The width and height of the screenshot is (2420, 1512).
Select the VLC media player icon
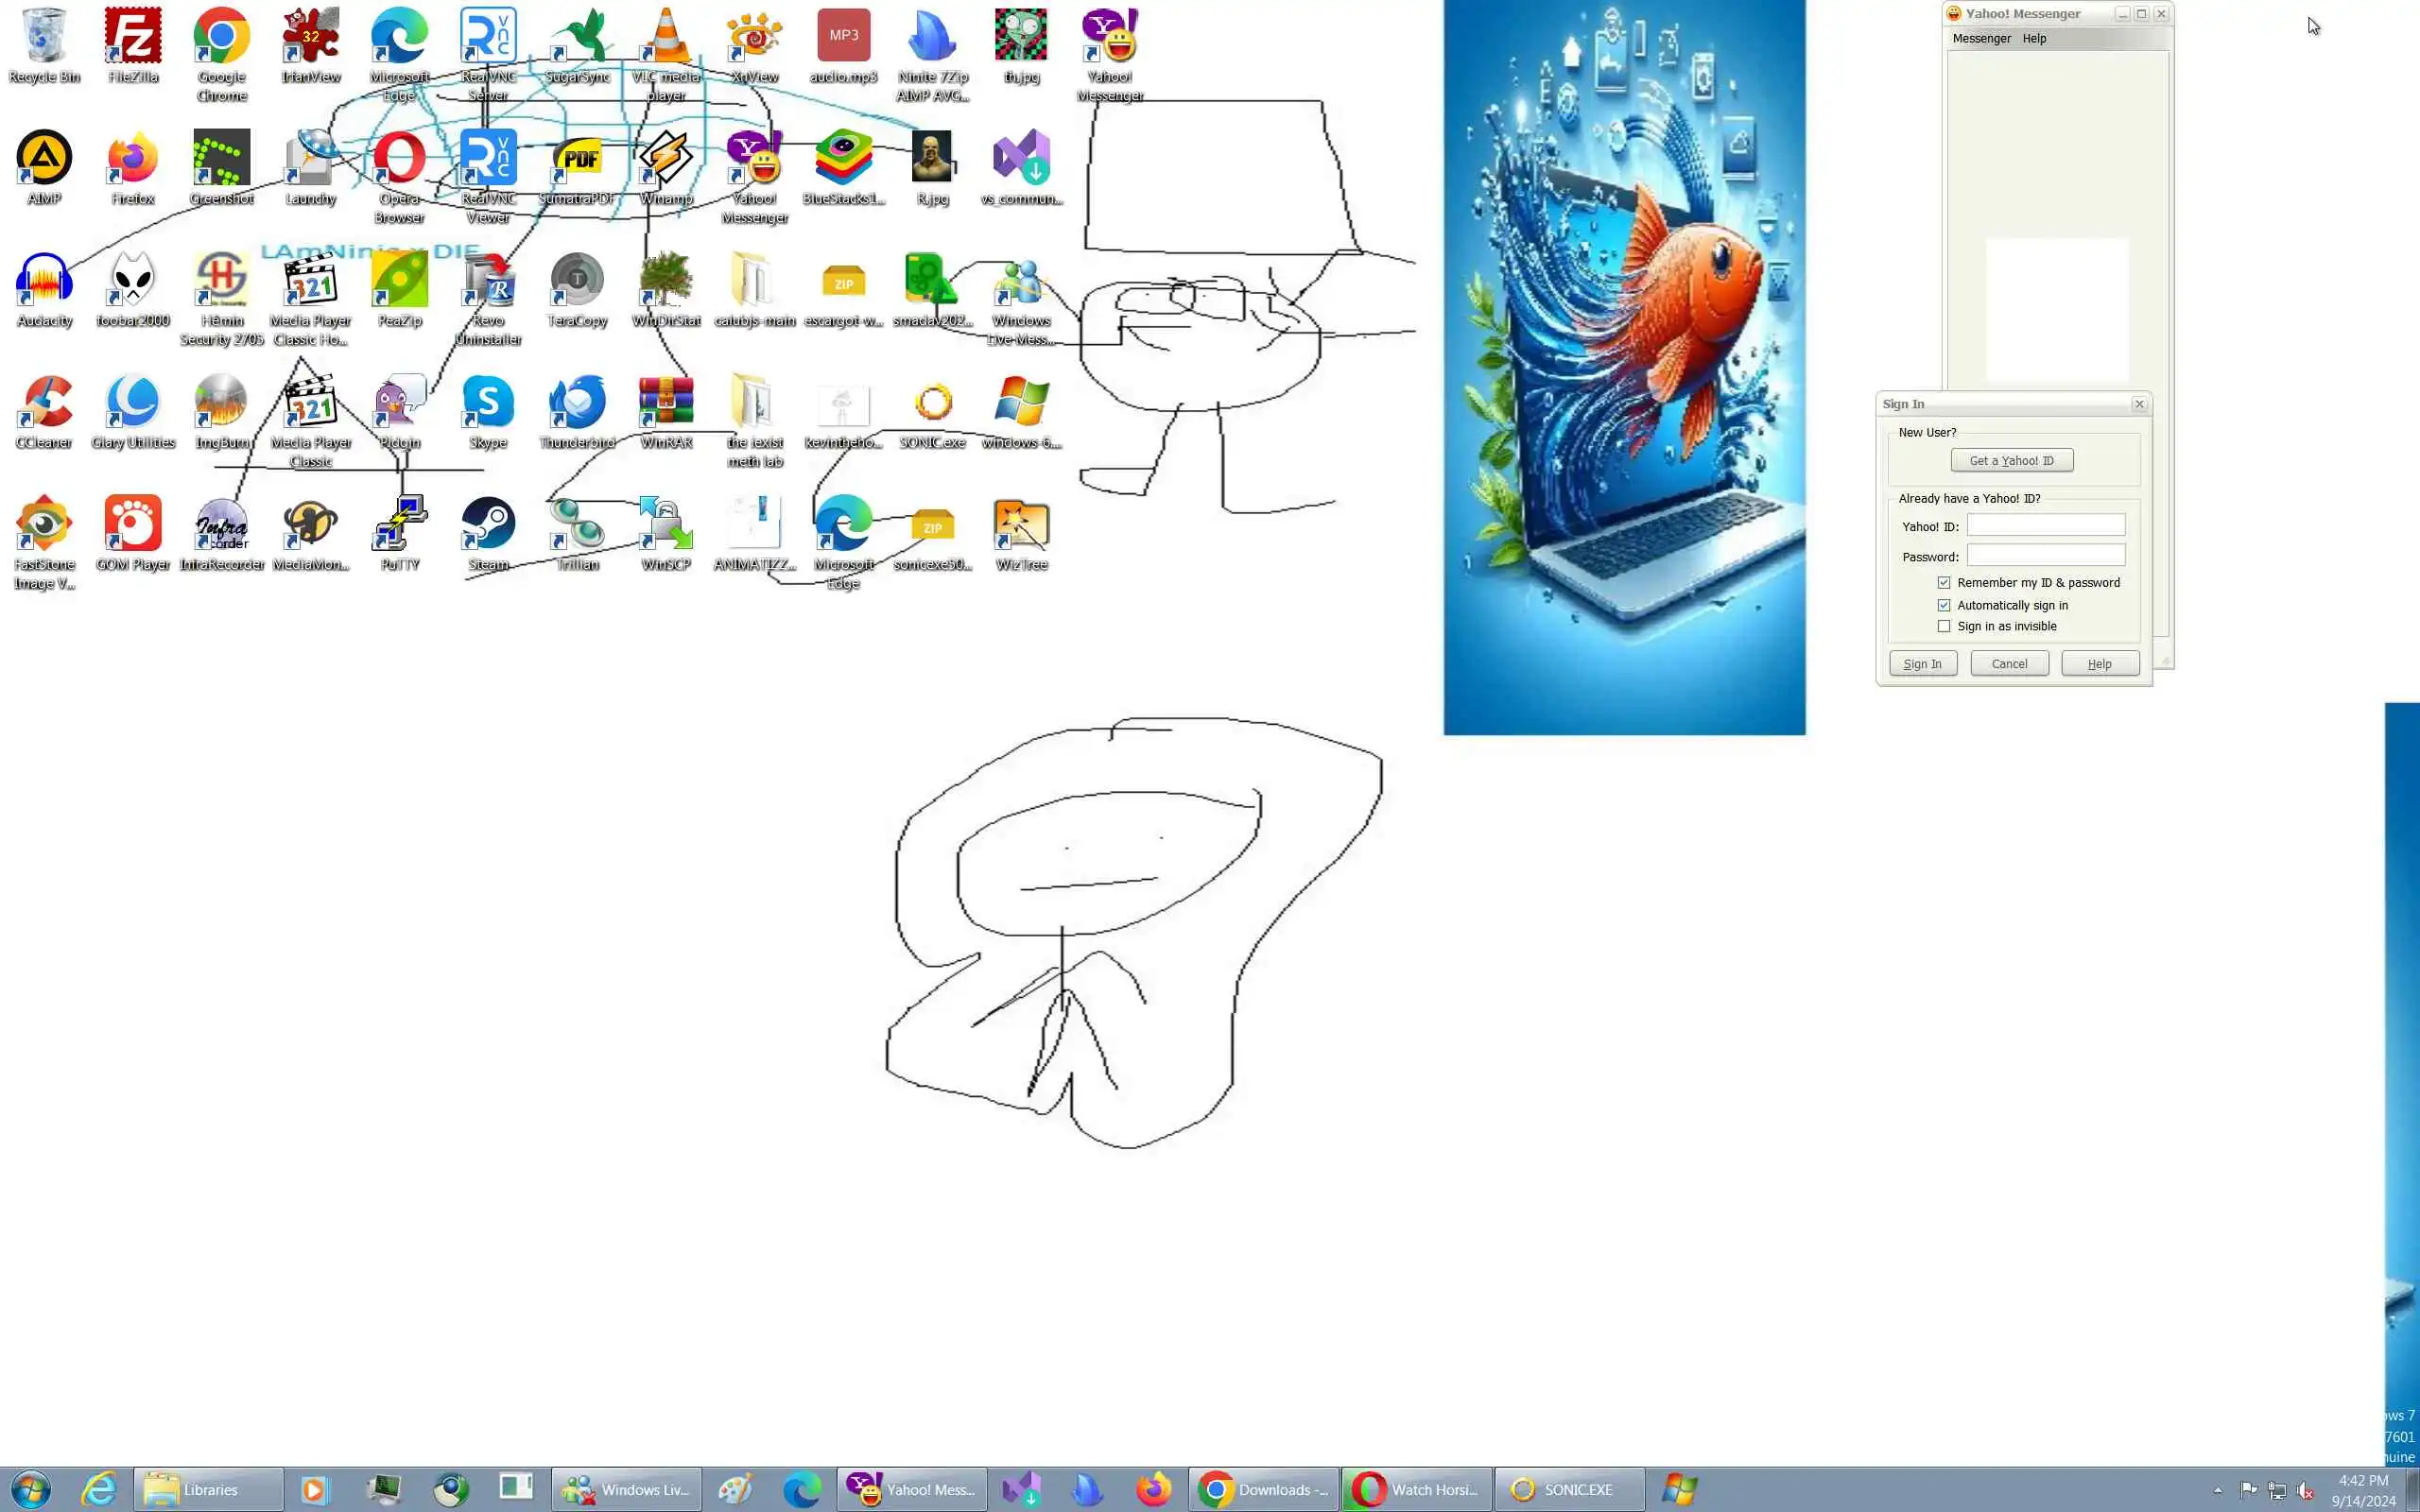point(666,37)
